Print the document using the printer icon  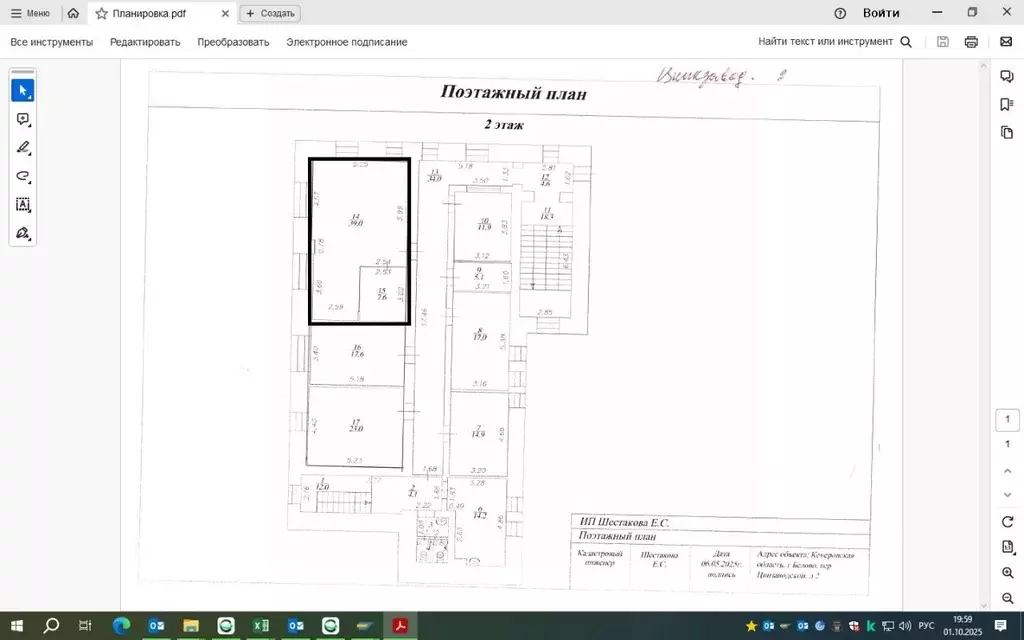click(971, 42)
